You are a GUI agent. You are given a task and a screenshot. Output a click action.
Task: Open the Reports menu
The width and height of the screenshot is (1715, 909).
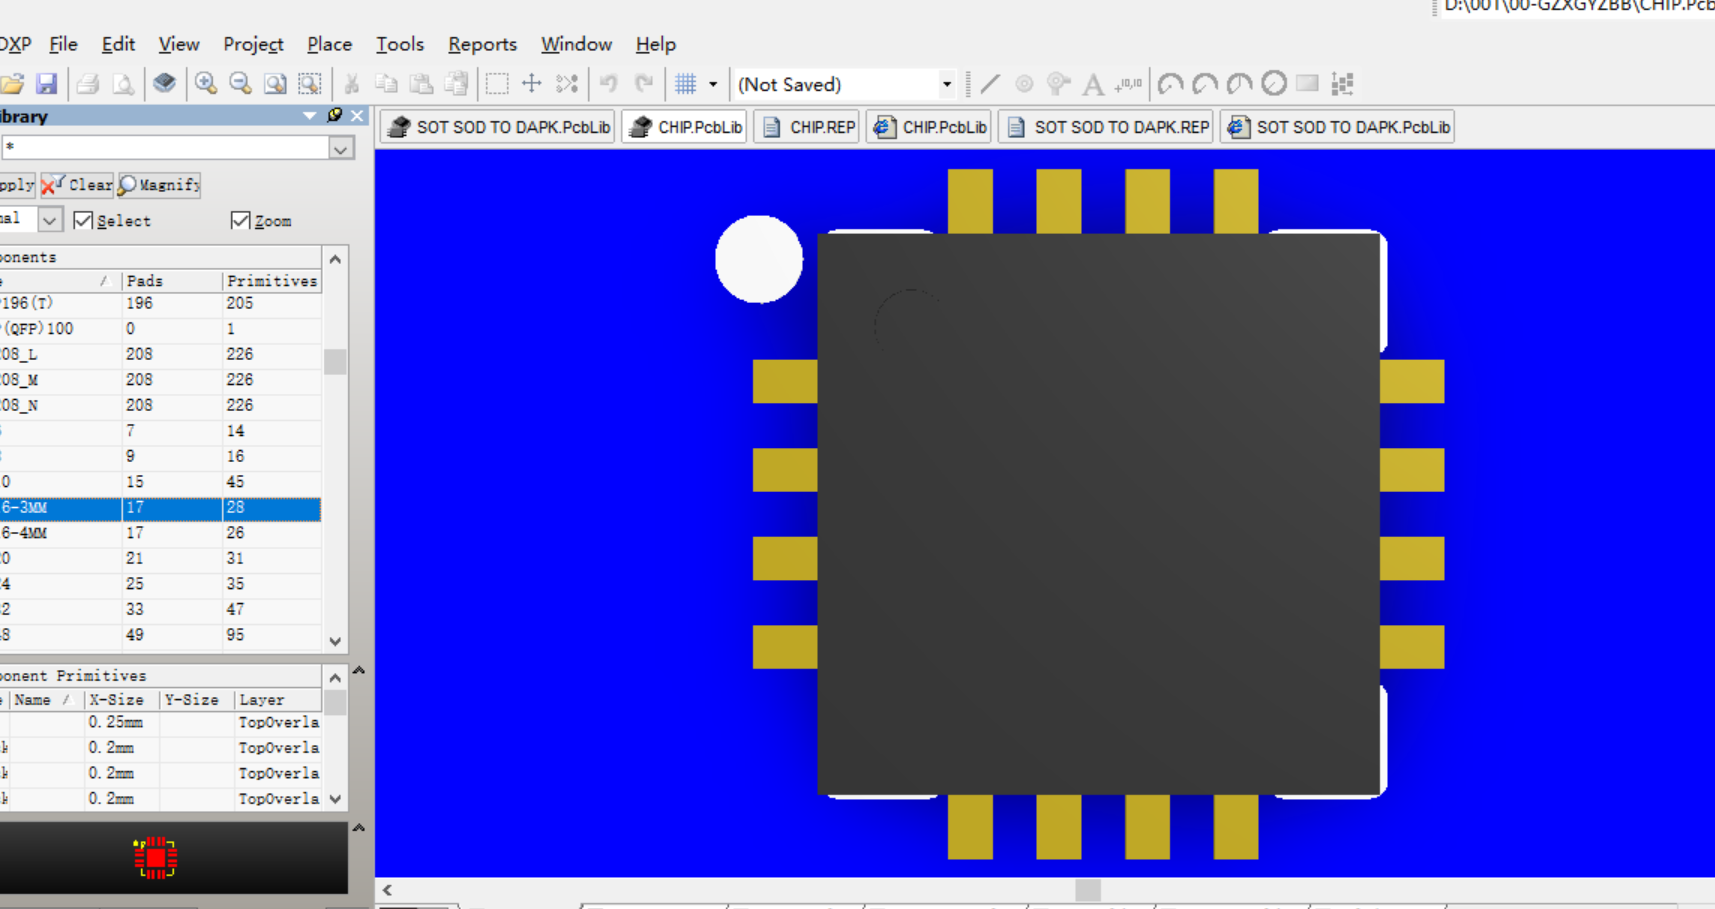point(482,44)
